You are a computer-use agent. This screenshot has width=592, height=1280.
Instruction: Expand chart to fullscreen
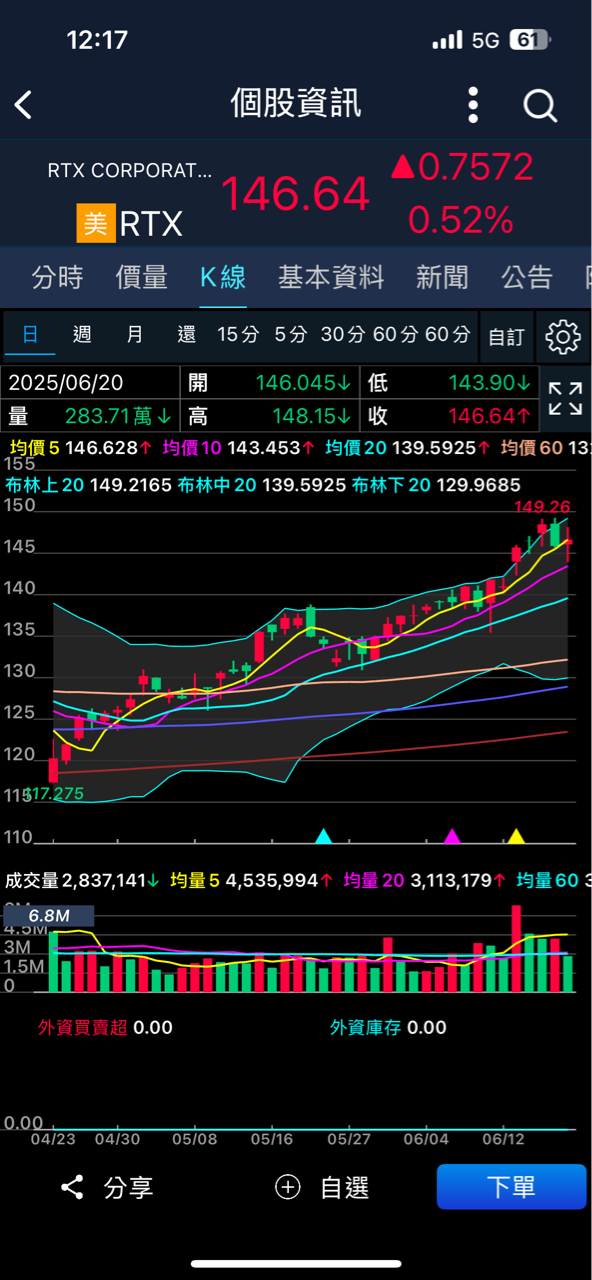(565, 398)
